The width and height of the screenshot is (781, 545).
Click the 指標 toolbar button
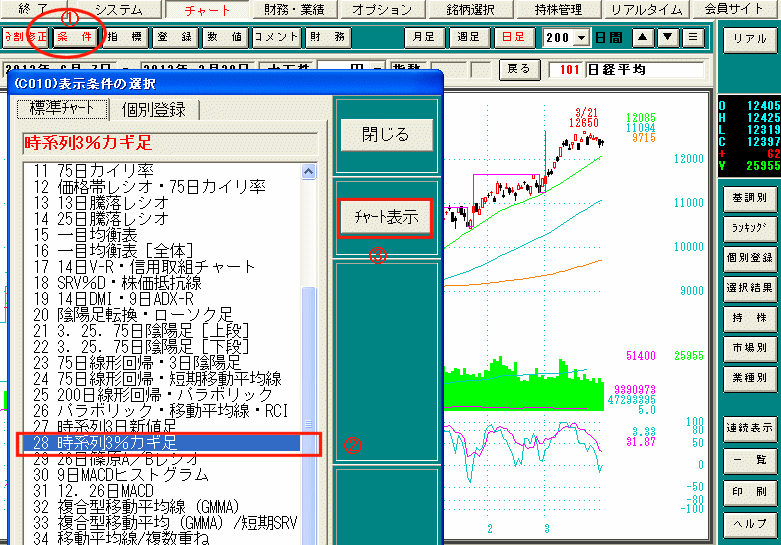tap(125, 37)
